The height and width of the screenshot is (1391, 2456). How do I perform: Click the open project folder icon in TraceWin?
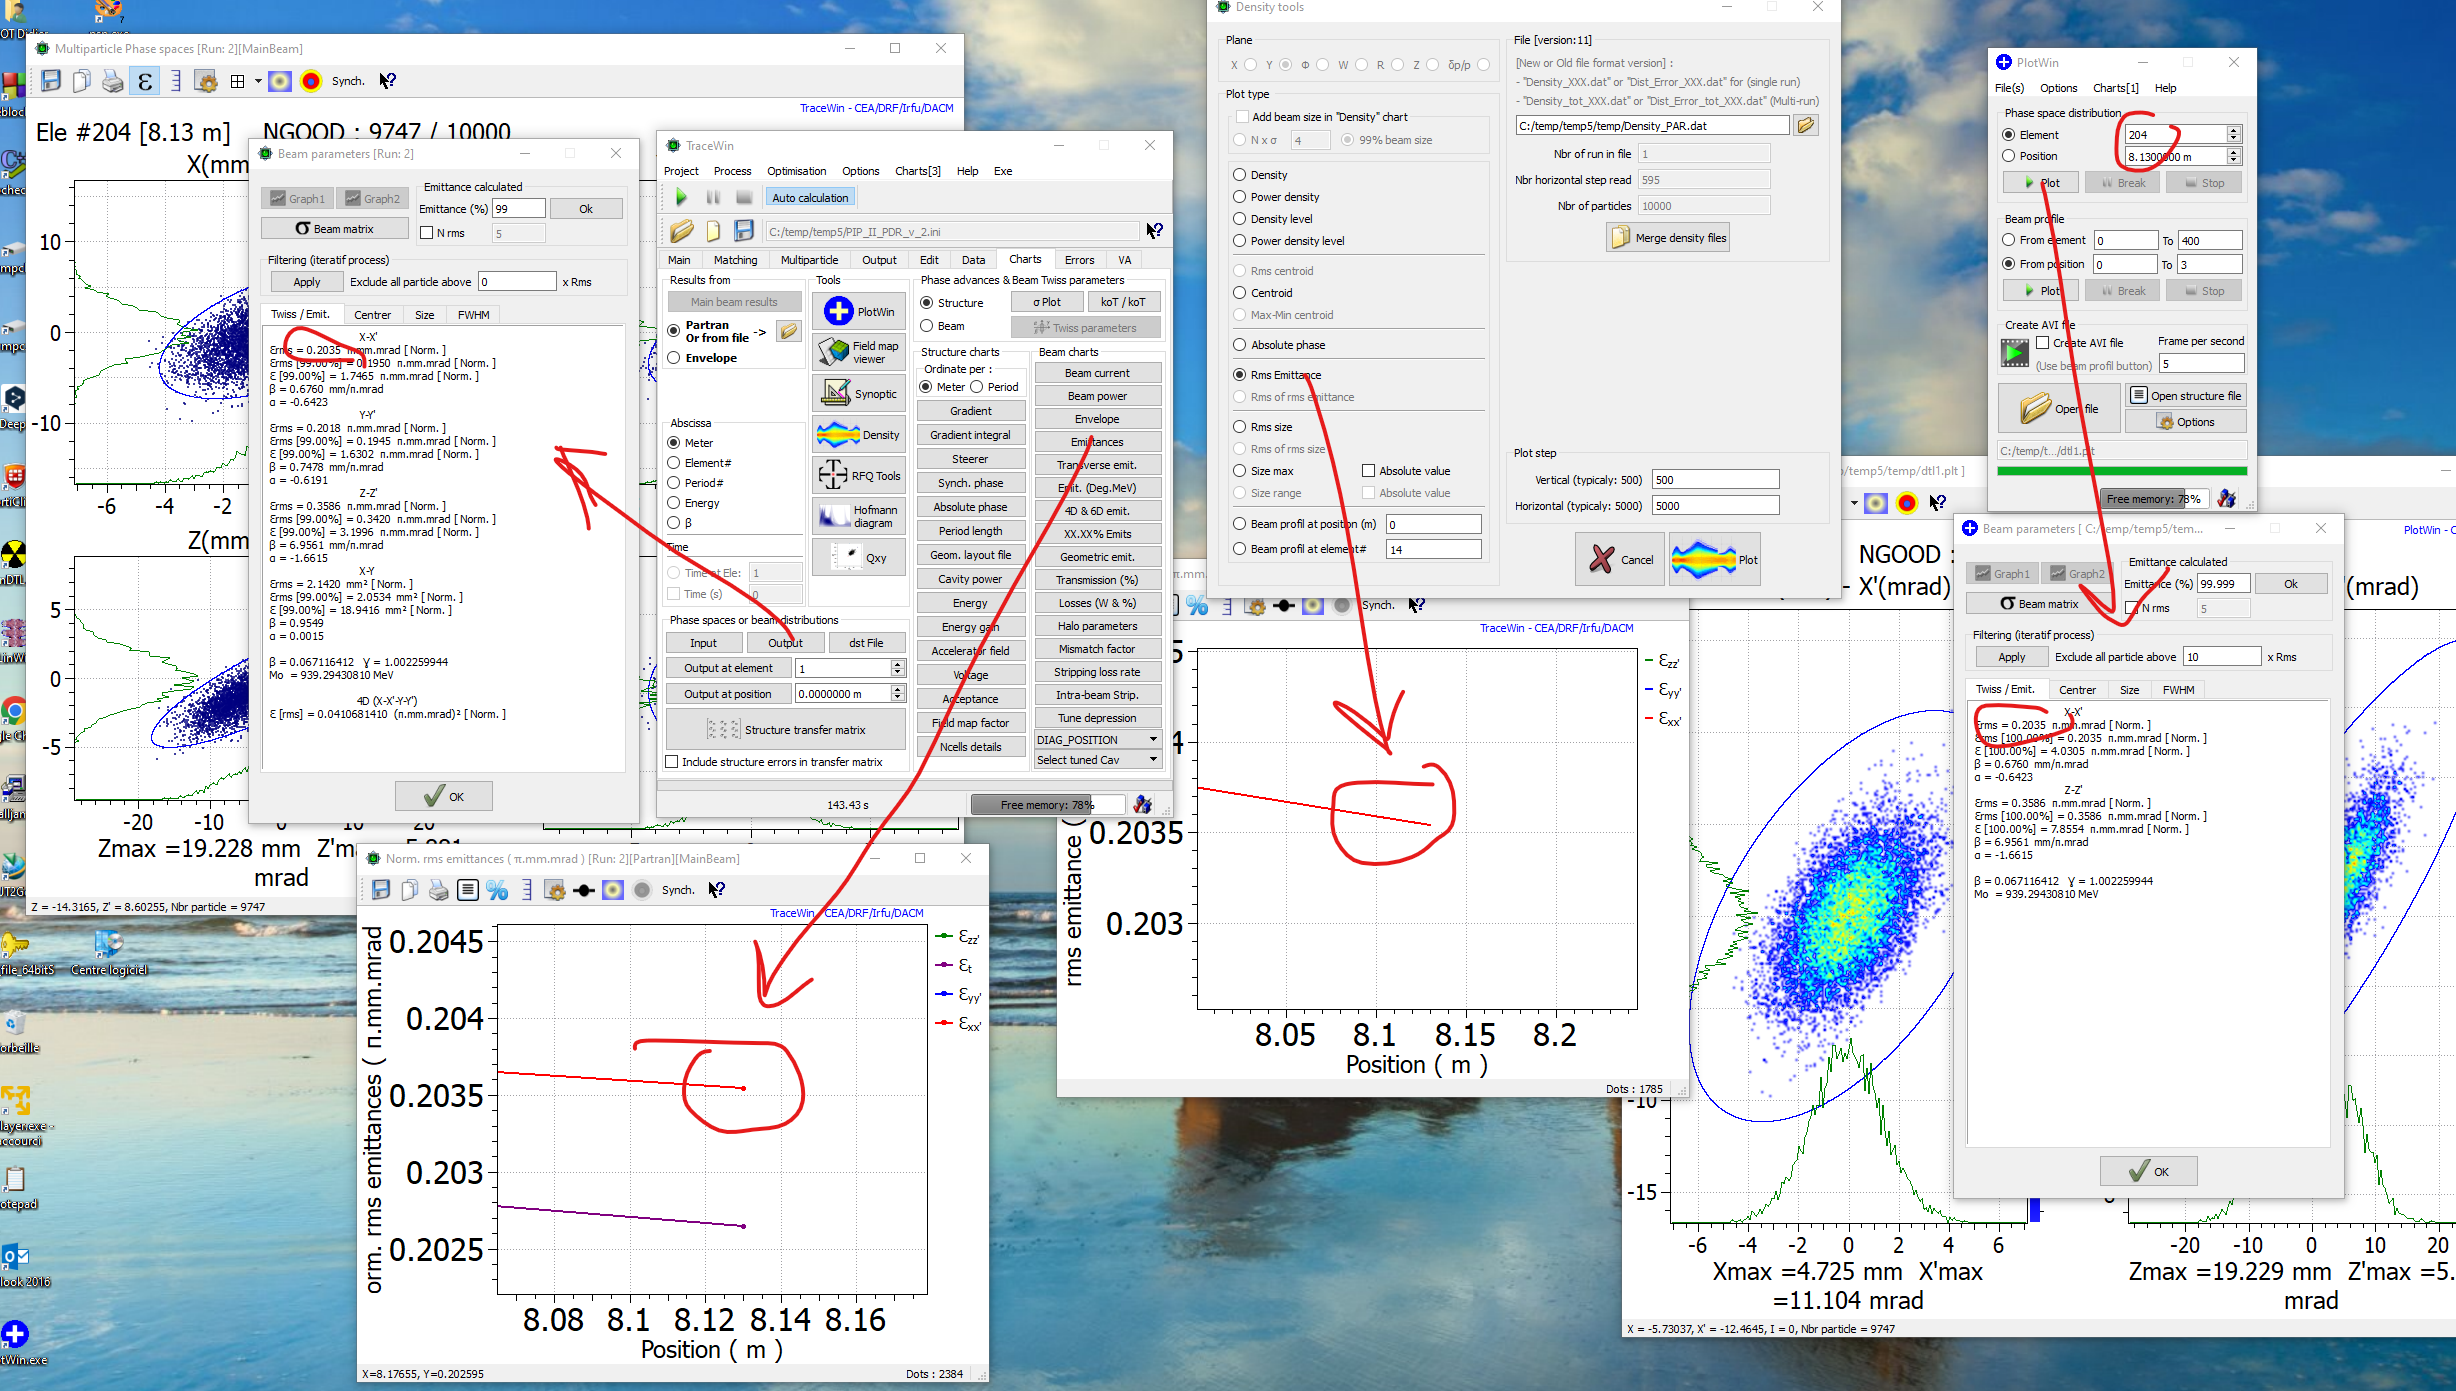pyautogui.click(x=682, y=231)
